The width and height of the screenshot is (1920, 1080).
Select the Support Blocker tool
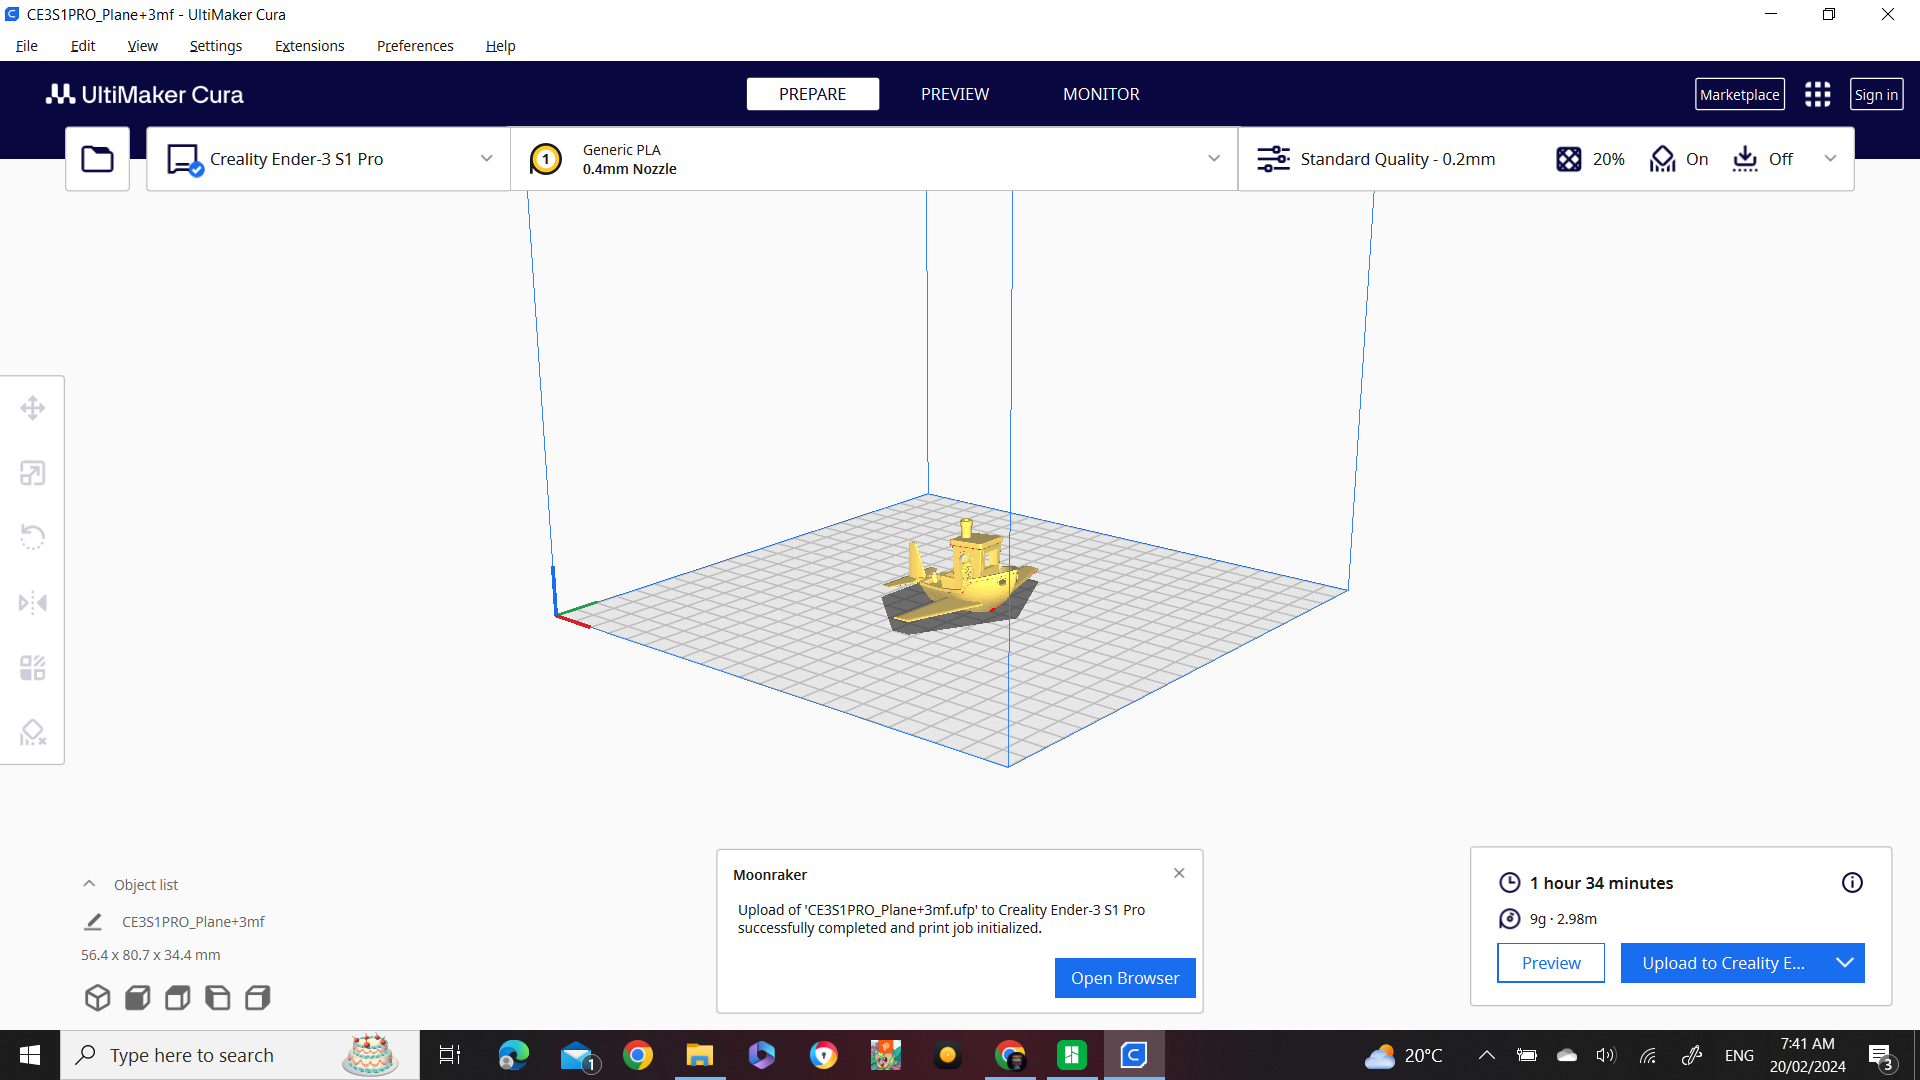(x=33, y=733)
